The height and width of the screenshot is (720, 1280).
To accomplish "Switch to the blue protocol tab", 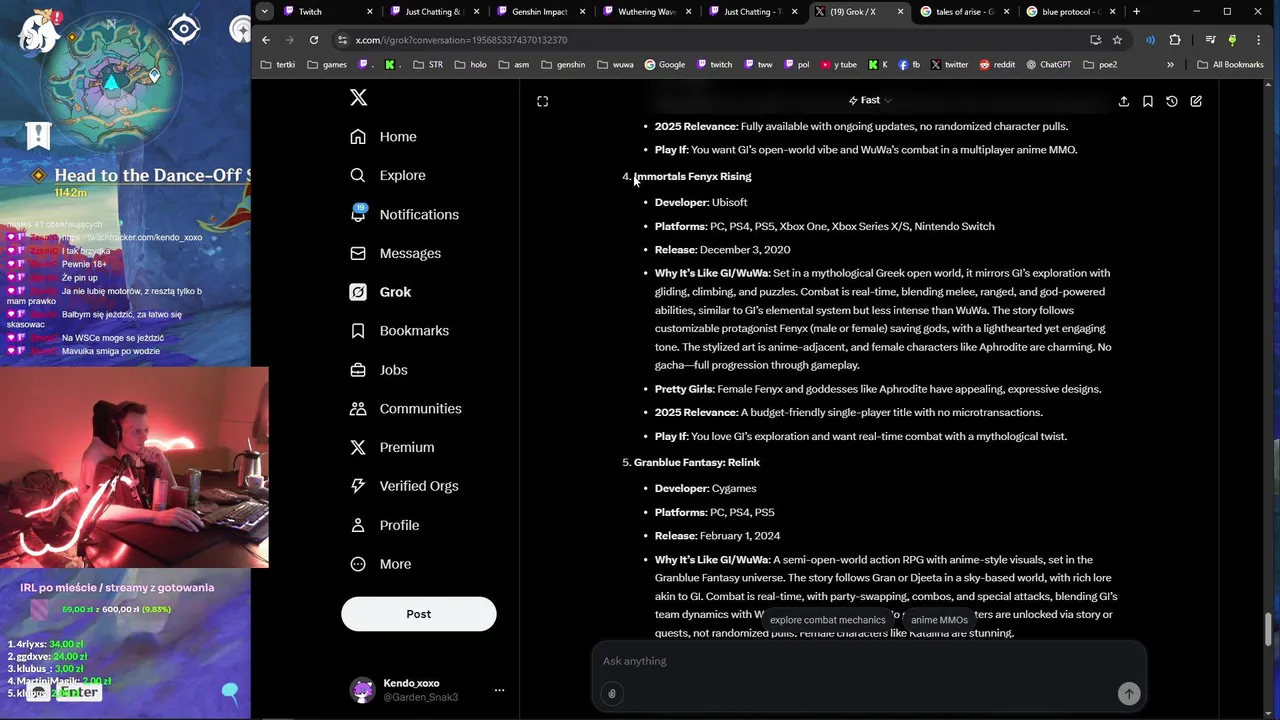I will [1072, 12].
